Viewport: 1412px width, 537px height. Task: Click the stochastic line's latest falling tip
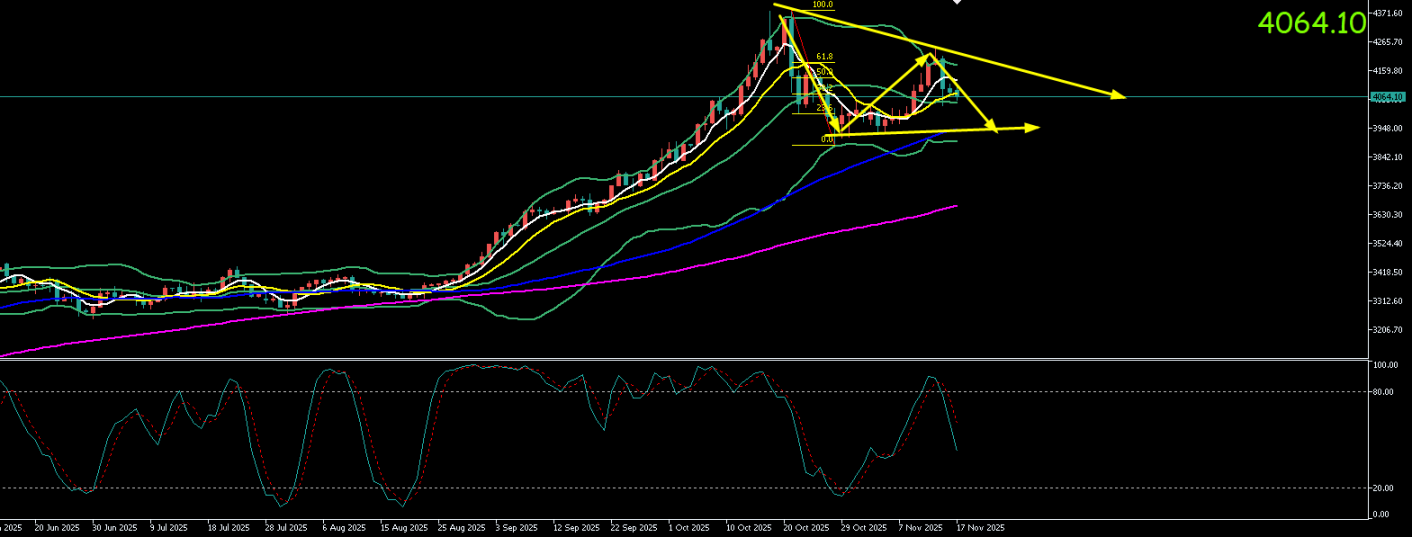(x=957, y=449)
